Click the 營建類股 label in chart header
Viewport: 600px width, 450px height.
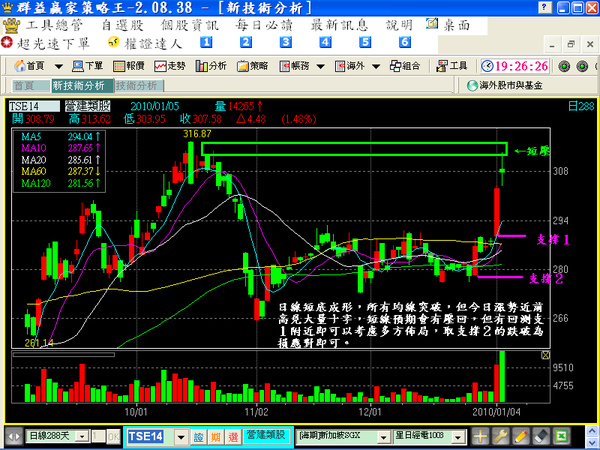click(88, 106)
